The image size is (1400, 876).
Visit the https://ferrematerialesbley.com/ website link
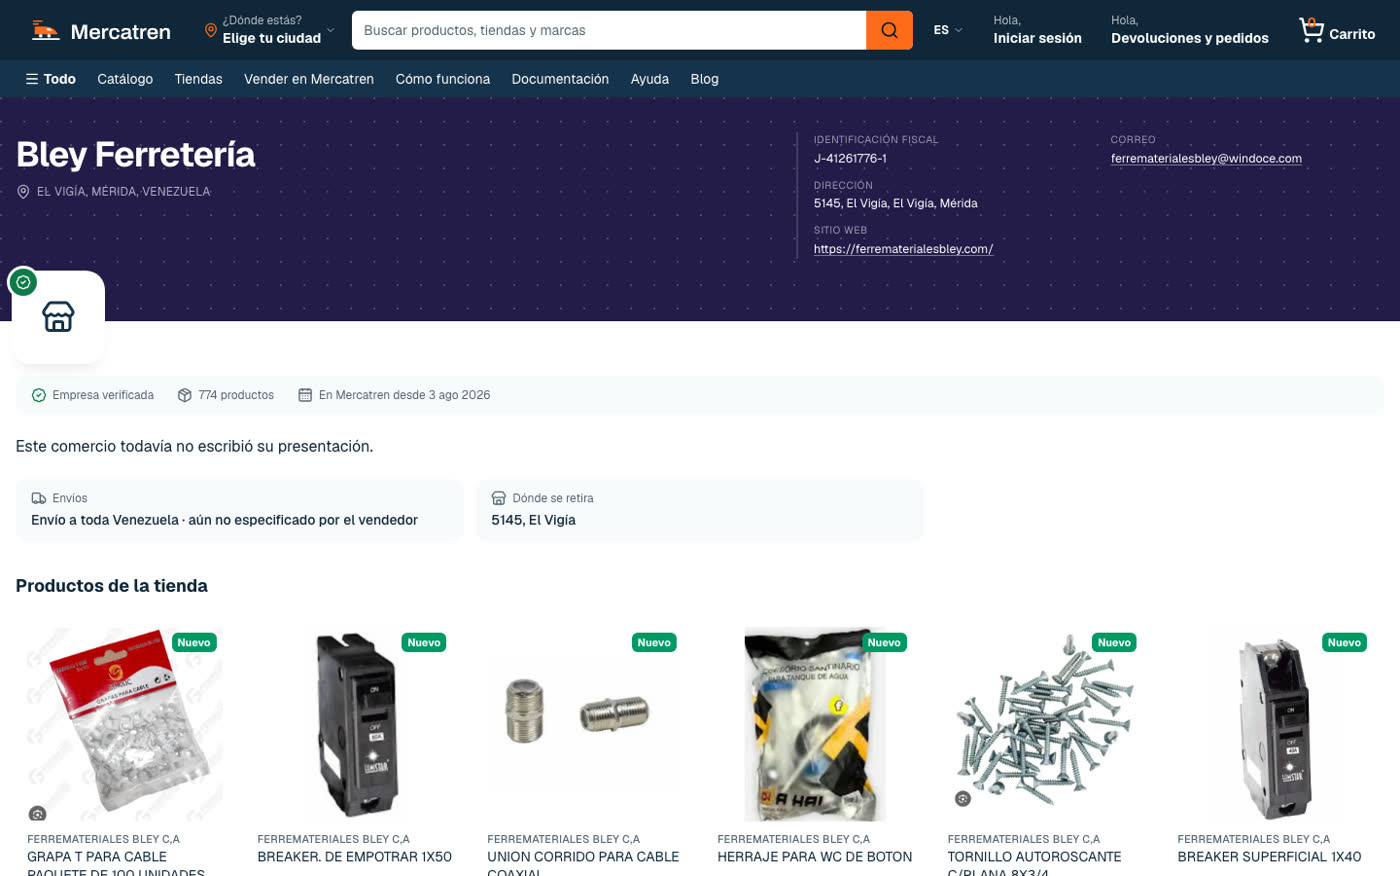[903, 249]
